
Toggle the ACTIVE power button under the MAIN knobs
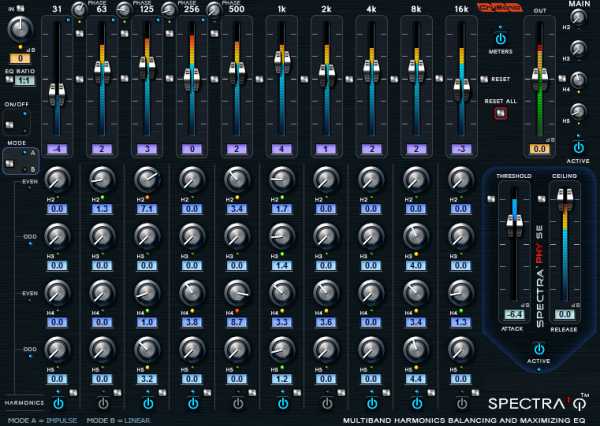(578, 147)
